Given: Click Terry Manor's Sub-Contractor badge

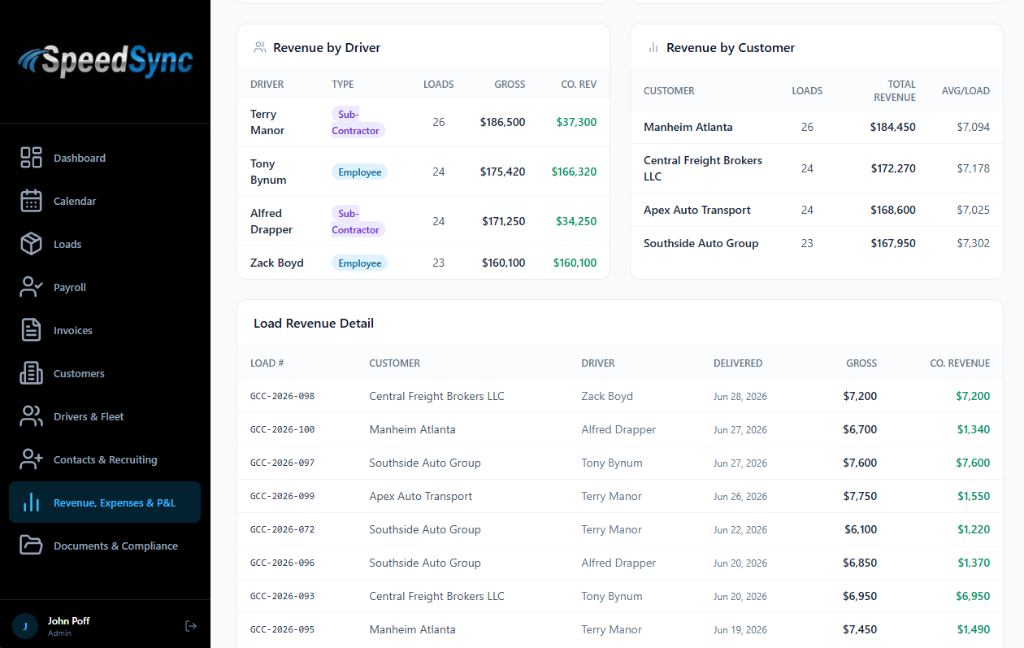Looking at the screenshot, I should pyautogui.click(x=357, y=122).
